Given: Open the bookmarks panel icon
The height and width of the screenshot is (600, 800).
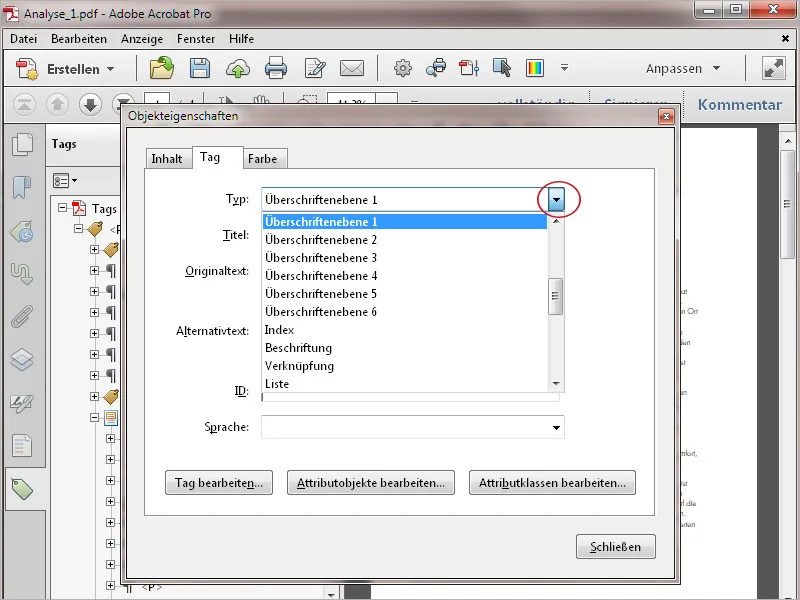Looking at the screenshot, I should pyautogui.click(x=22, y=188).
